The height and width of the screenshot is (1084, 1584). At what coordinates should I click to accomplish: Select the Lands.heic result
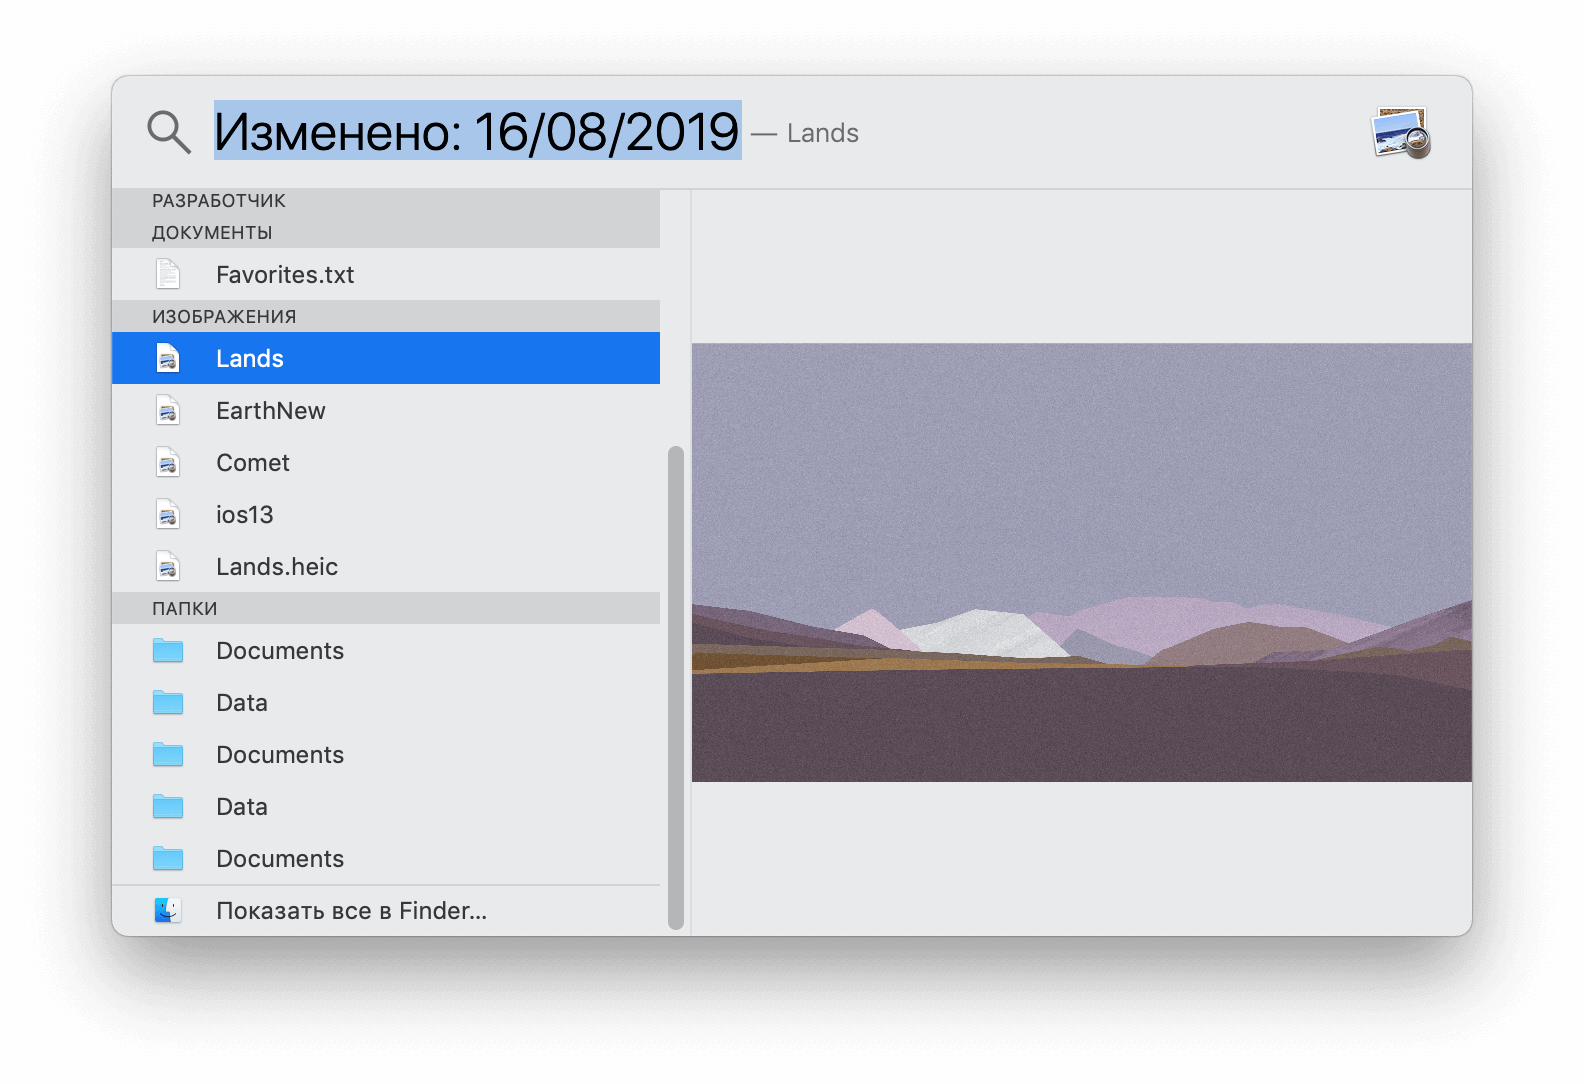(386, 566)
